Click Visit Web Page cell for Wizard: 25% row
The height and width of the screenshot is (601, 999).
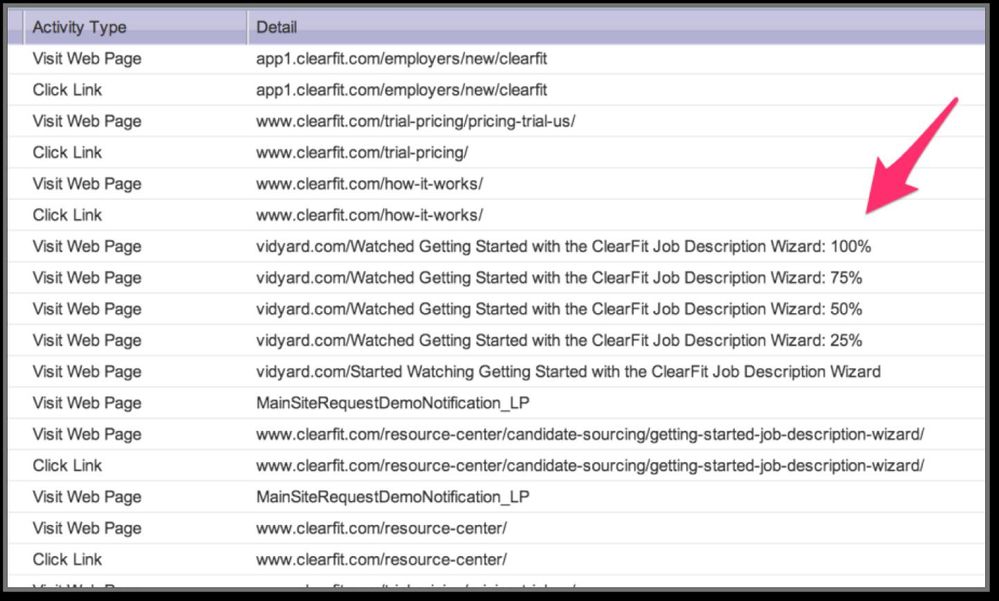tap(87, 340)
